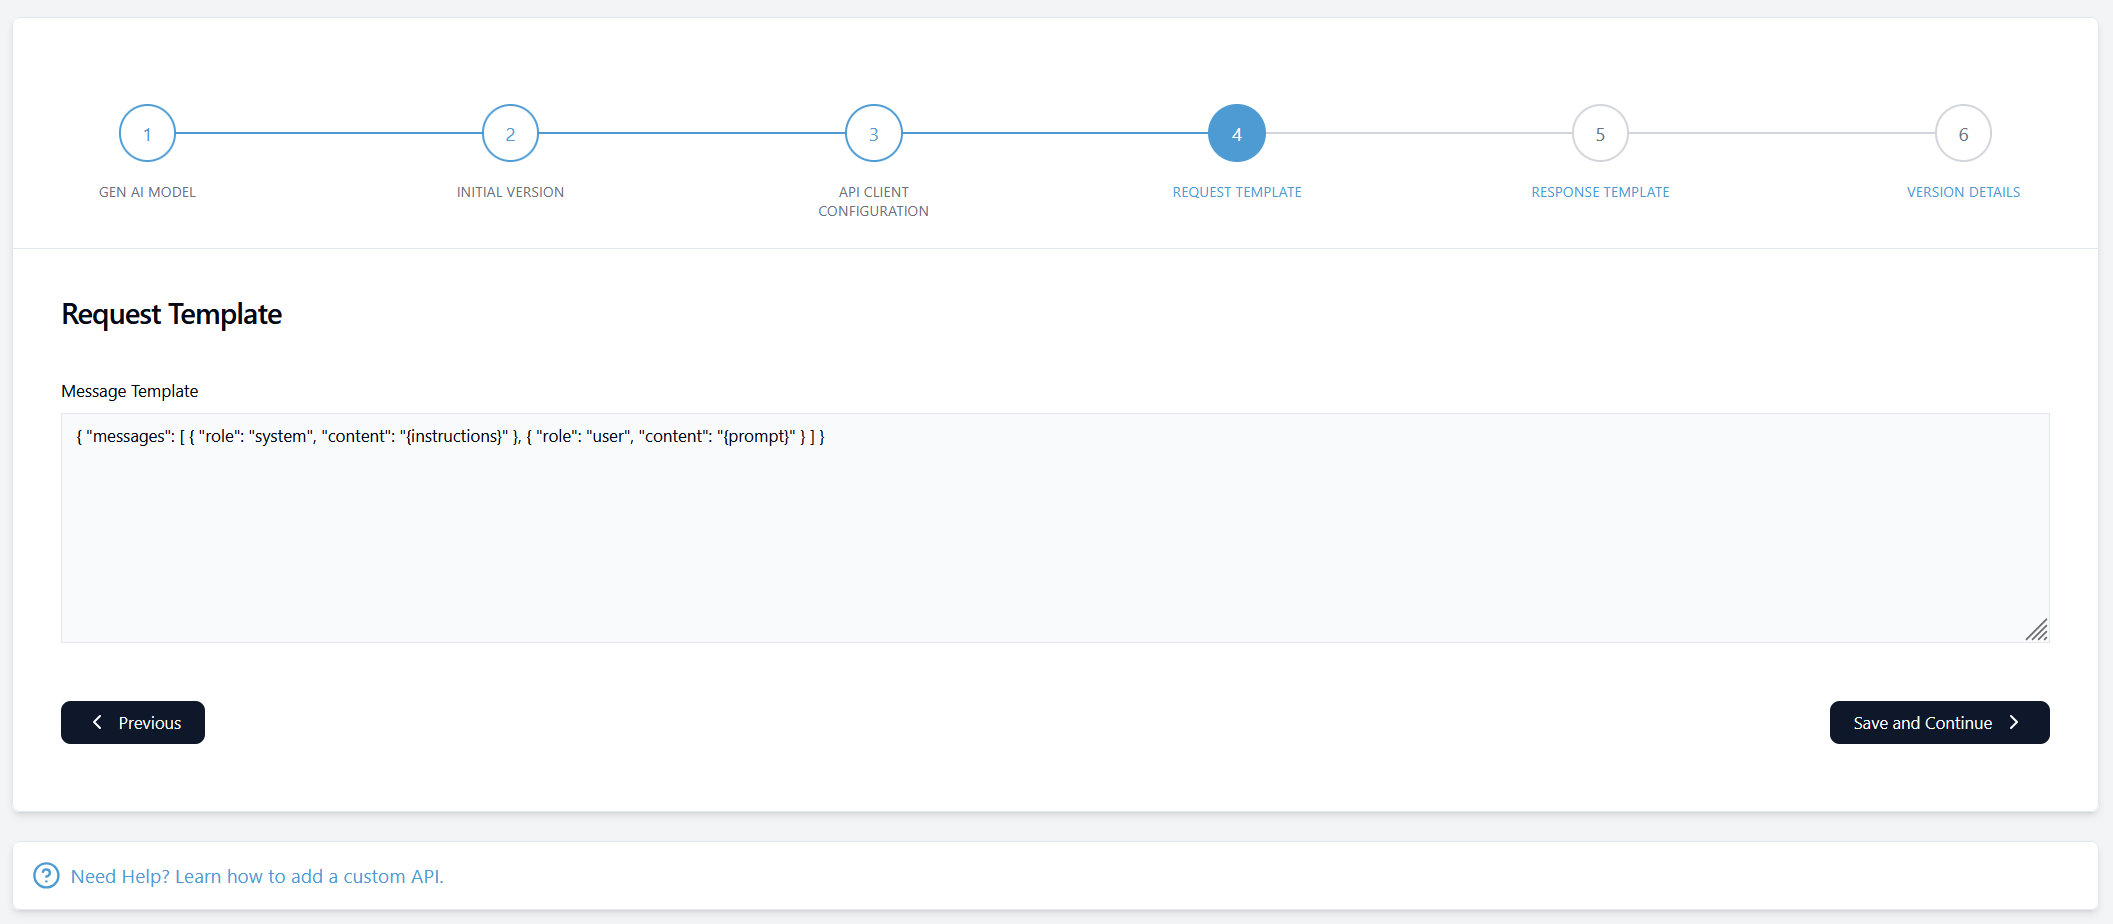Image resolution: width=2113 pixels, height=924 pixels.
Task: Open the RESPONSE TEMPLATE step label
Action: [x=1599, y=191]
